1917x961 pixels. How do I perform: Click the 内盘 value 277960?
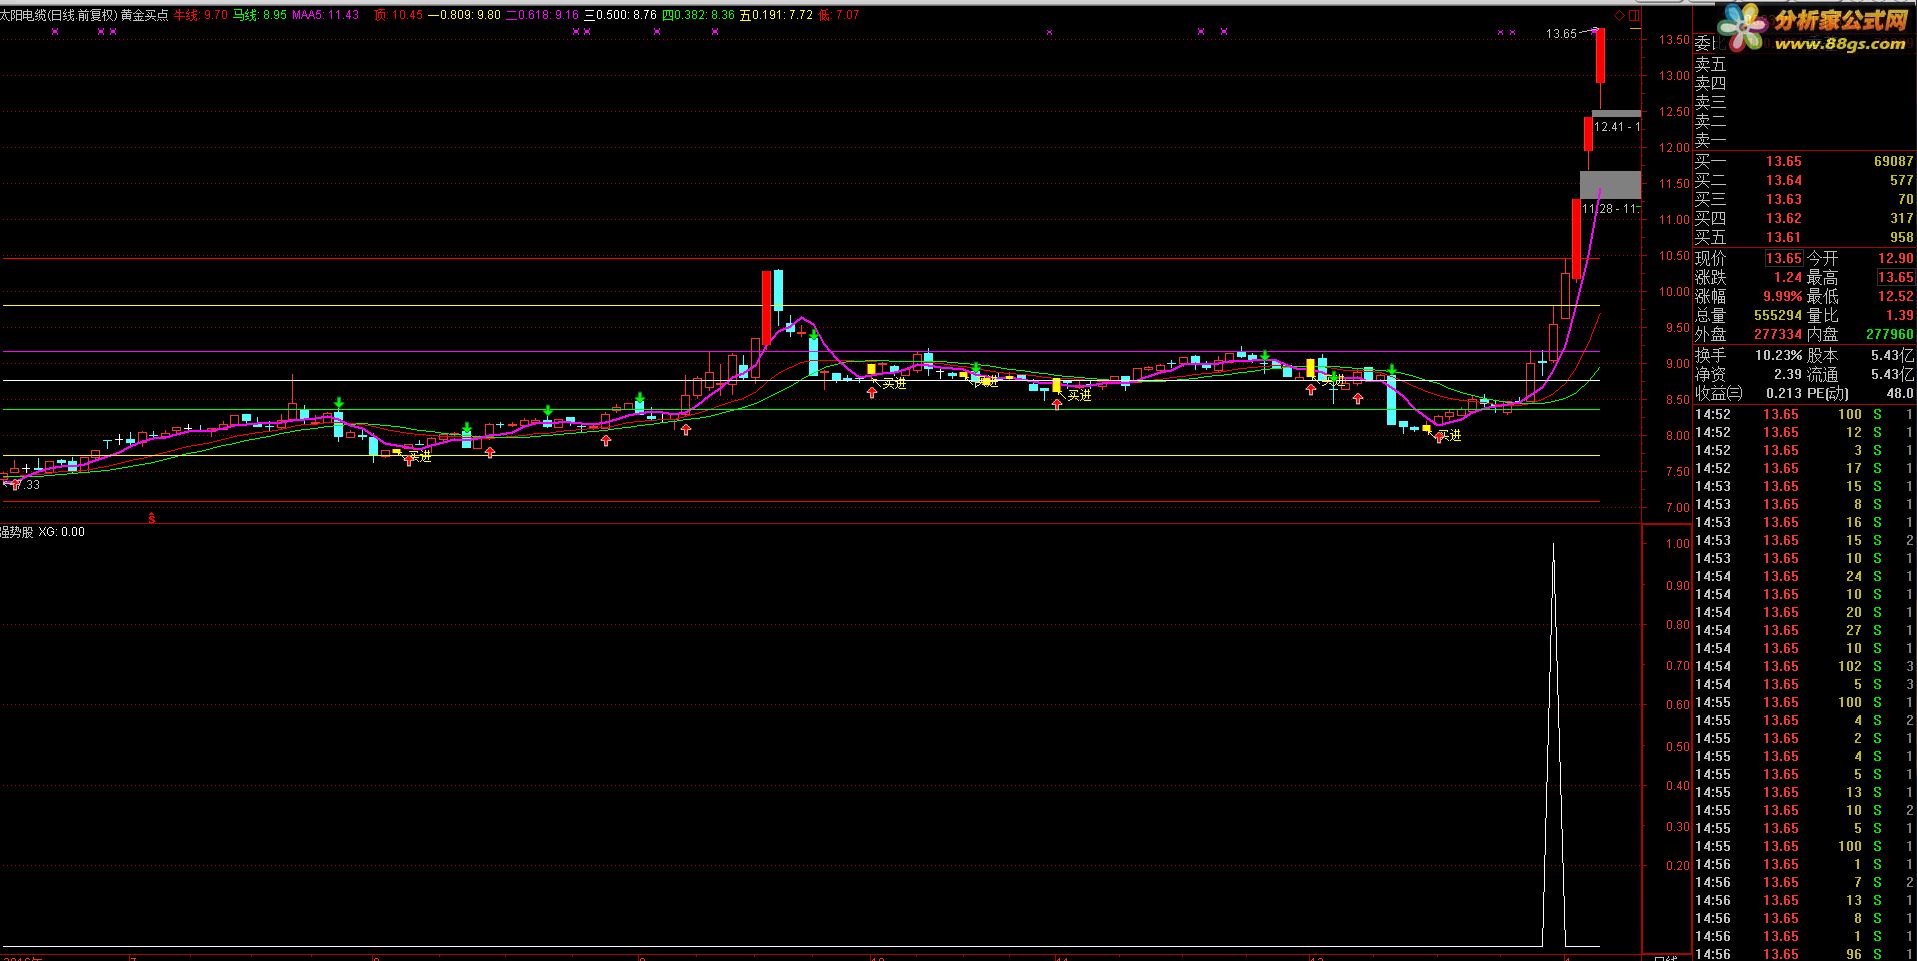pos(1890,334)
